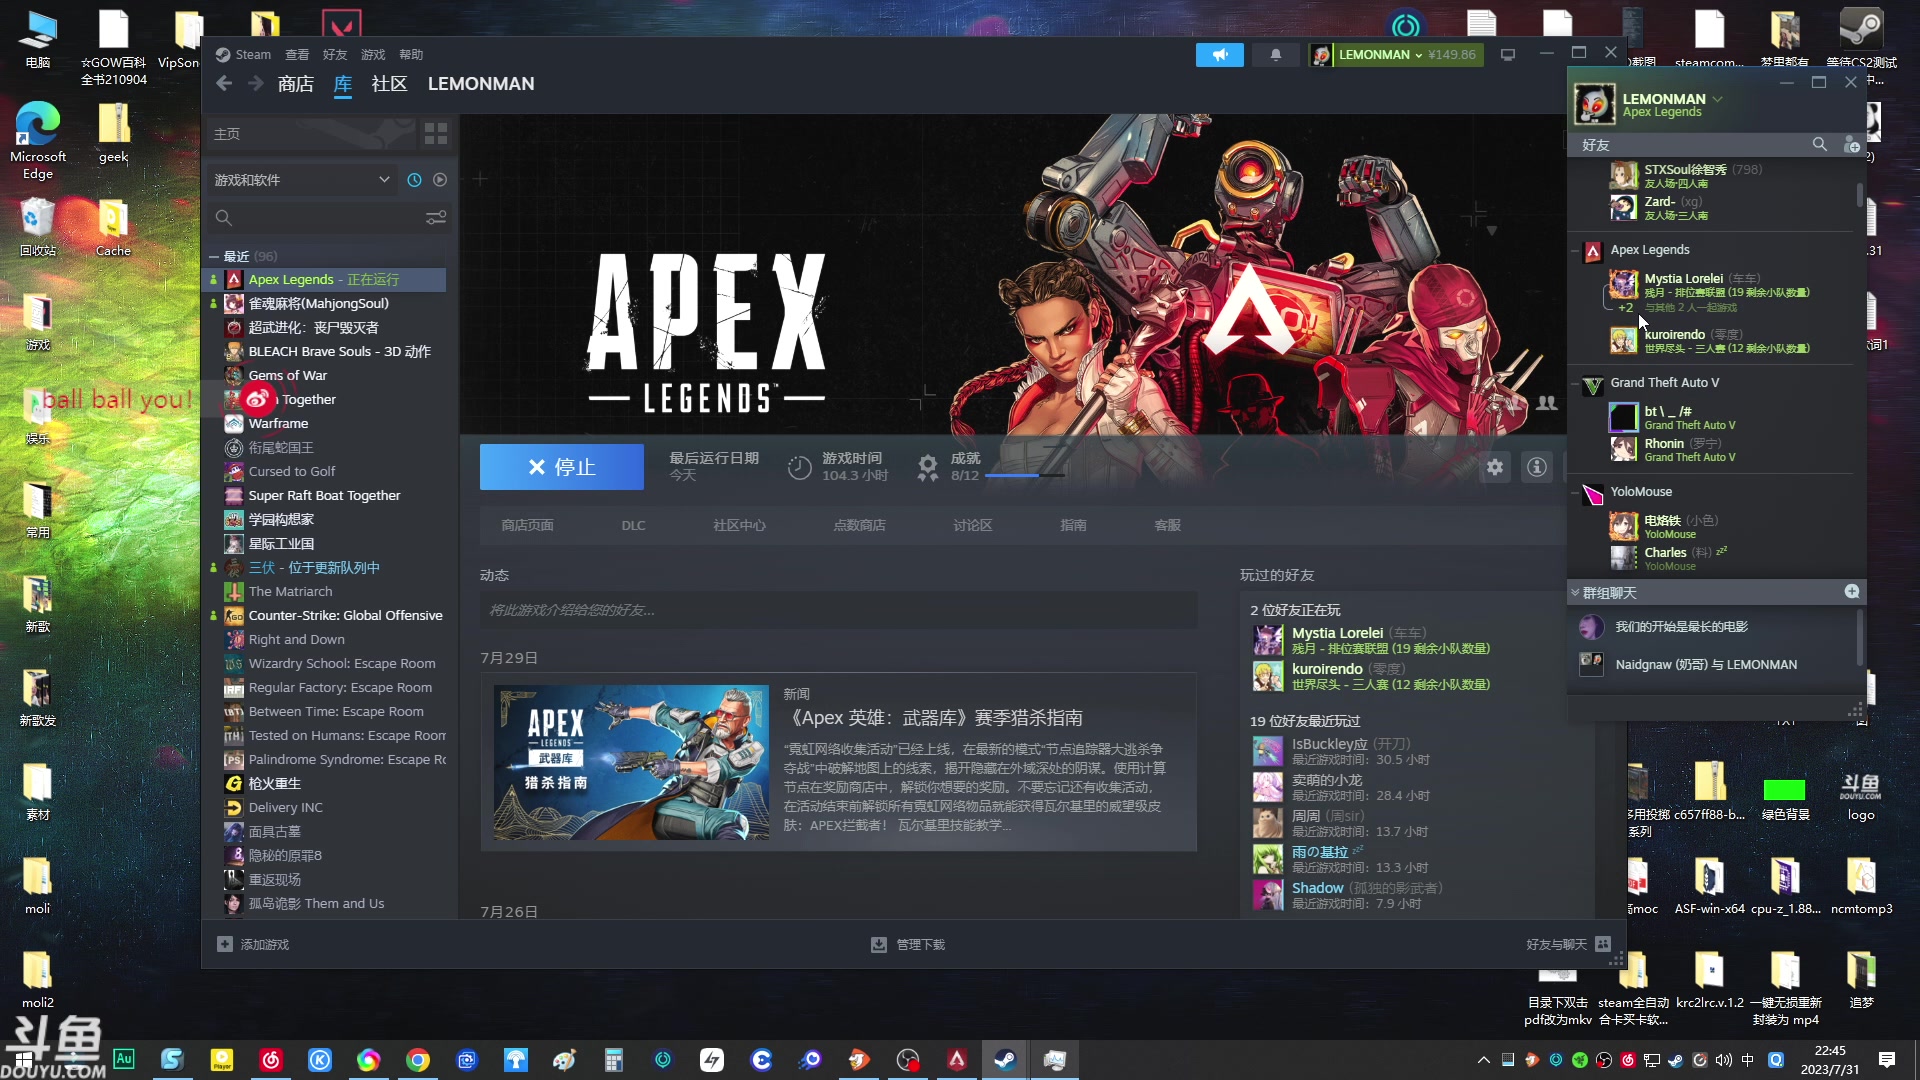The height and width of the screenshot is (1080, 1920).
Task: Open Windows Start menu
Action: click(x=24, y=1060)
